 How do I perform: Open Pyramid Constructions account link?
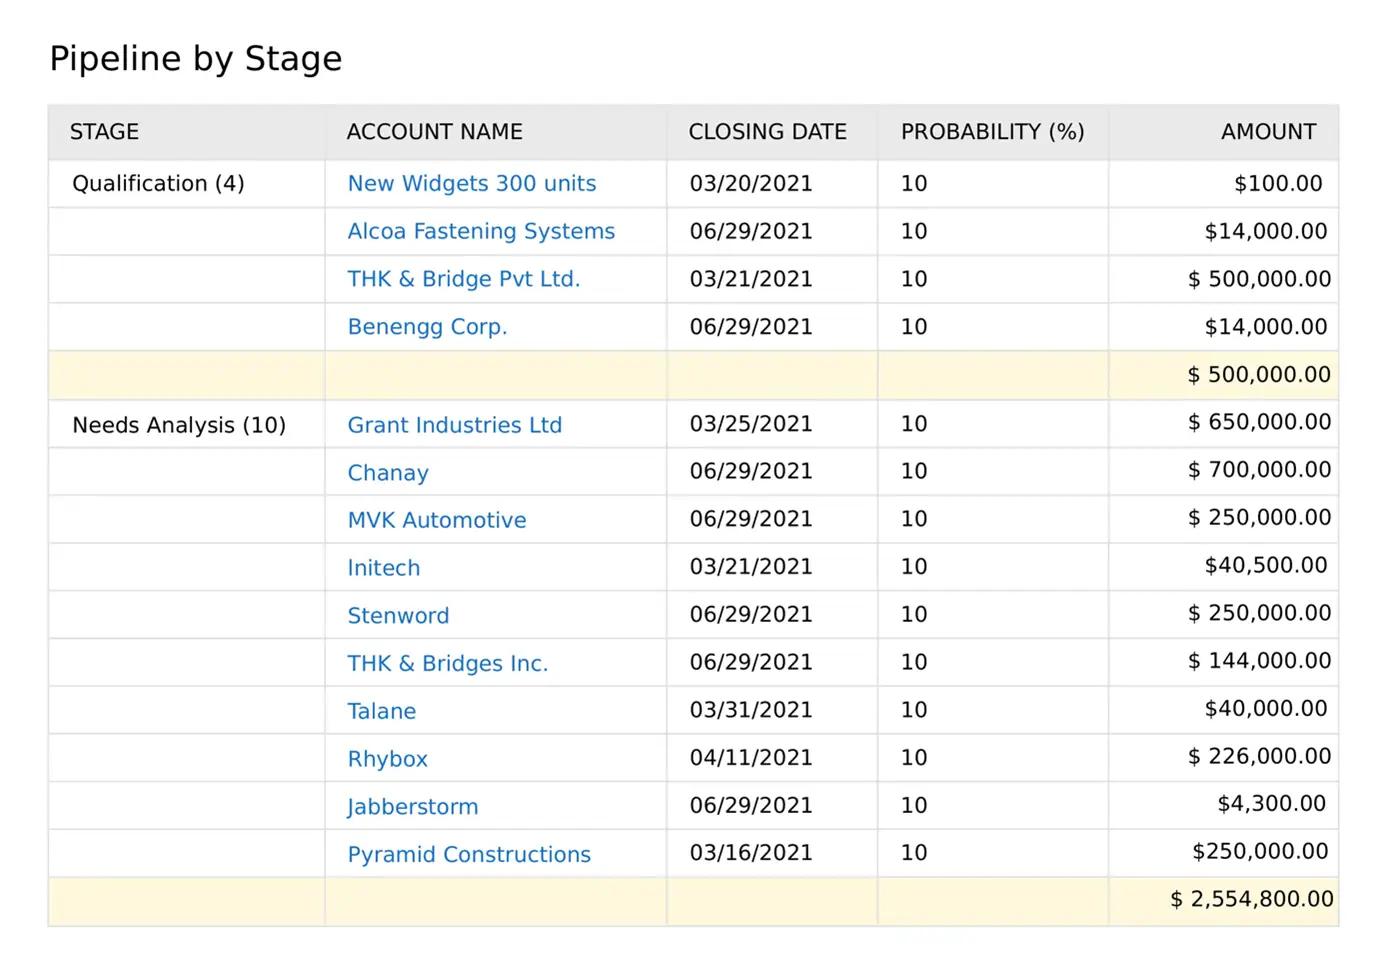[x=468, y=855]
